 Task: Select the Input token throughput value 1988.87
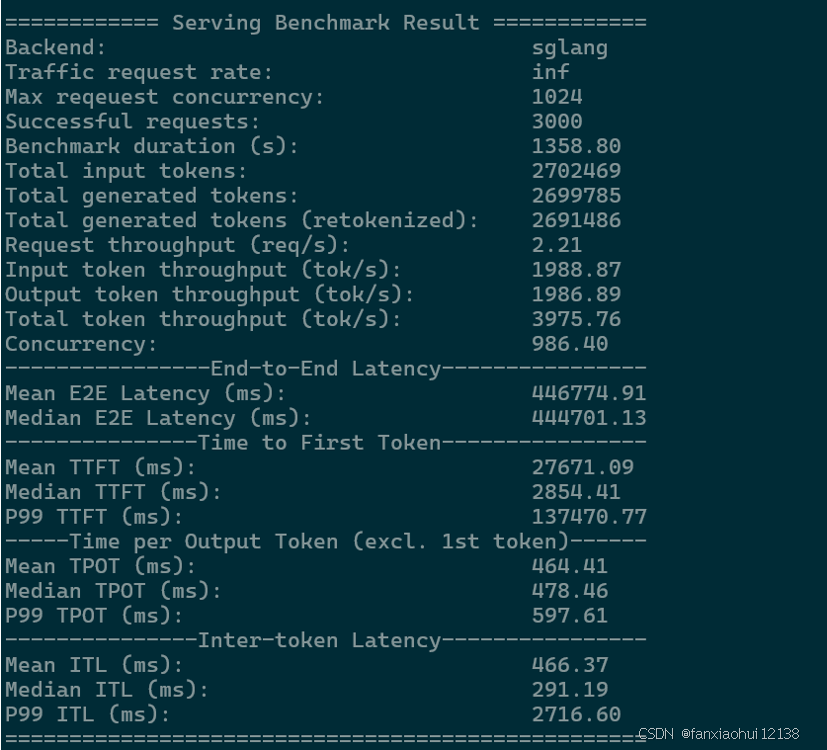pyautogui.click(x=576, y=270)
